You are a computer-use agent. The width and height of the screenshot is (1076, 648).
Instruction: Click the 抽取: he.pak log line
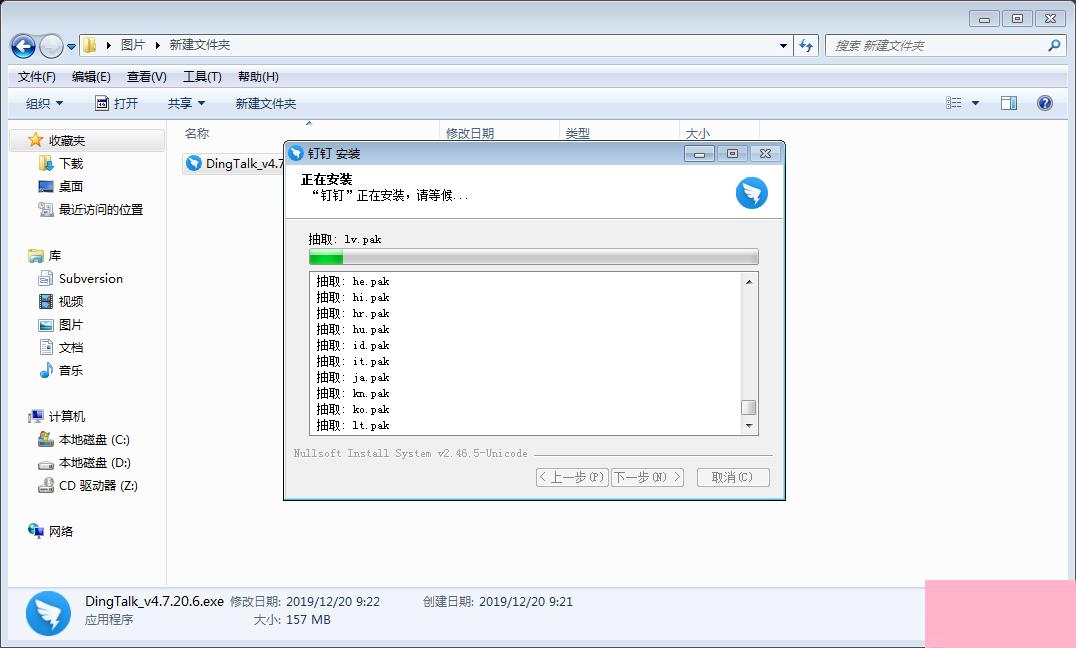click(353, 281)
